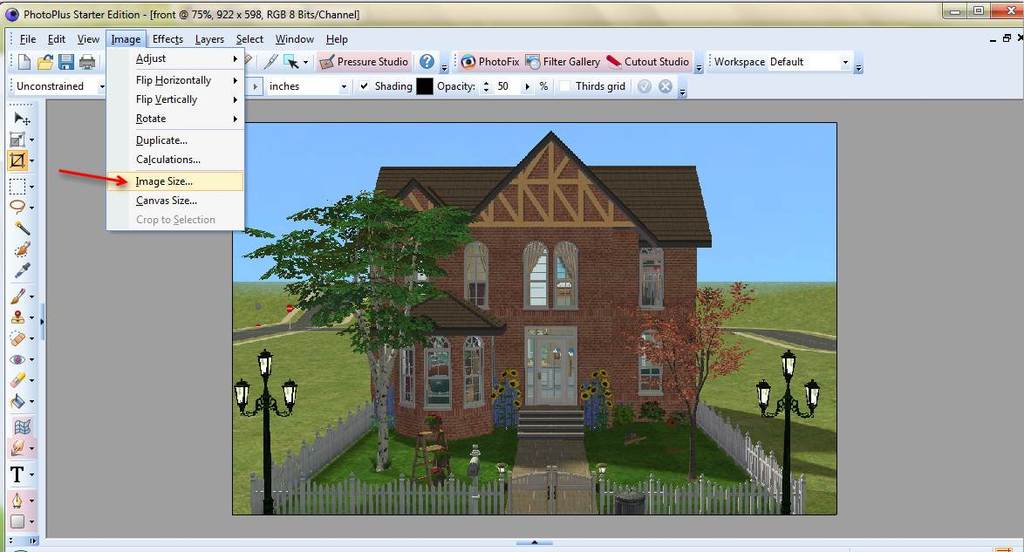Toggle the Shading checkbox

pos(364,86)
